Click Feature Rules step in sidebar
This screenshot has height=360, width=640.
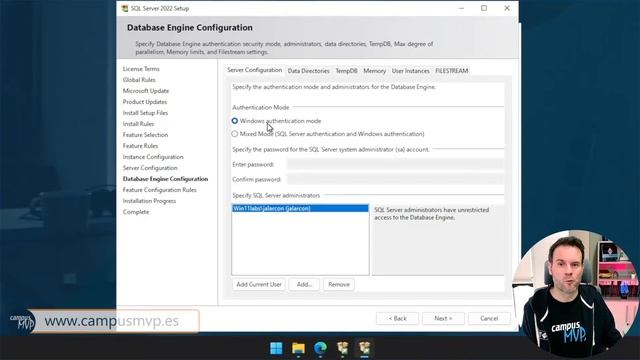[140, 146]
